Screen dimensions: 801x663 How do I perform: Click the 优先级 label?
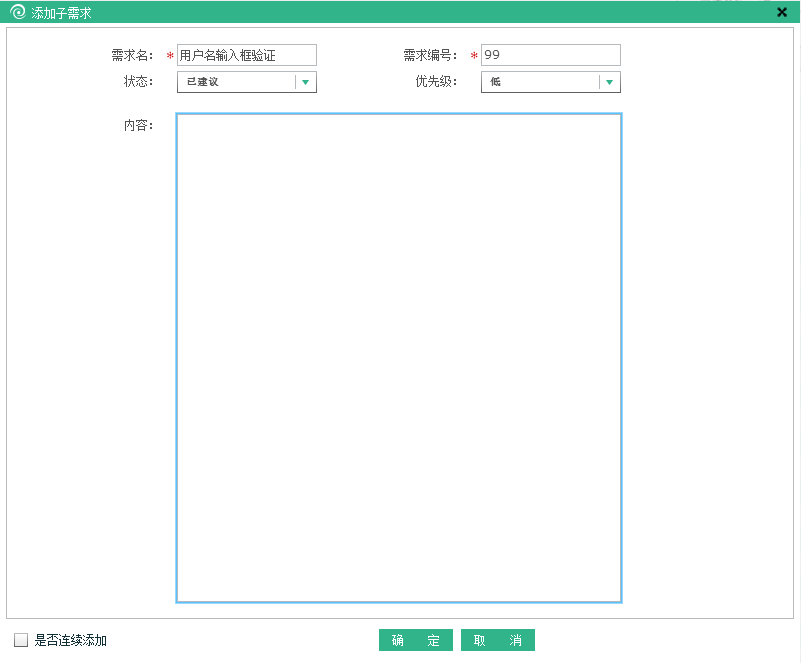coord(436,82)
